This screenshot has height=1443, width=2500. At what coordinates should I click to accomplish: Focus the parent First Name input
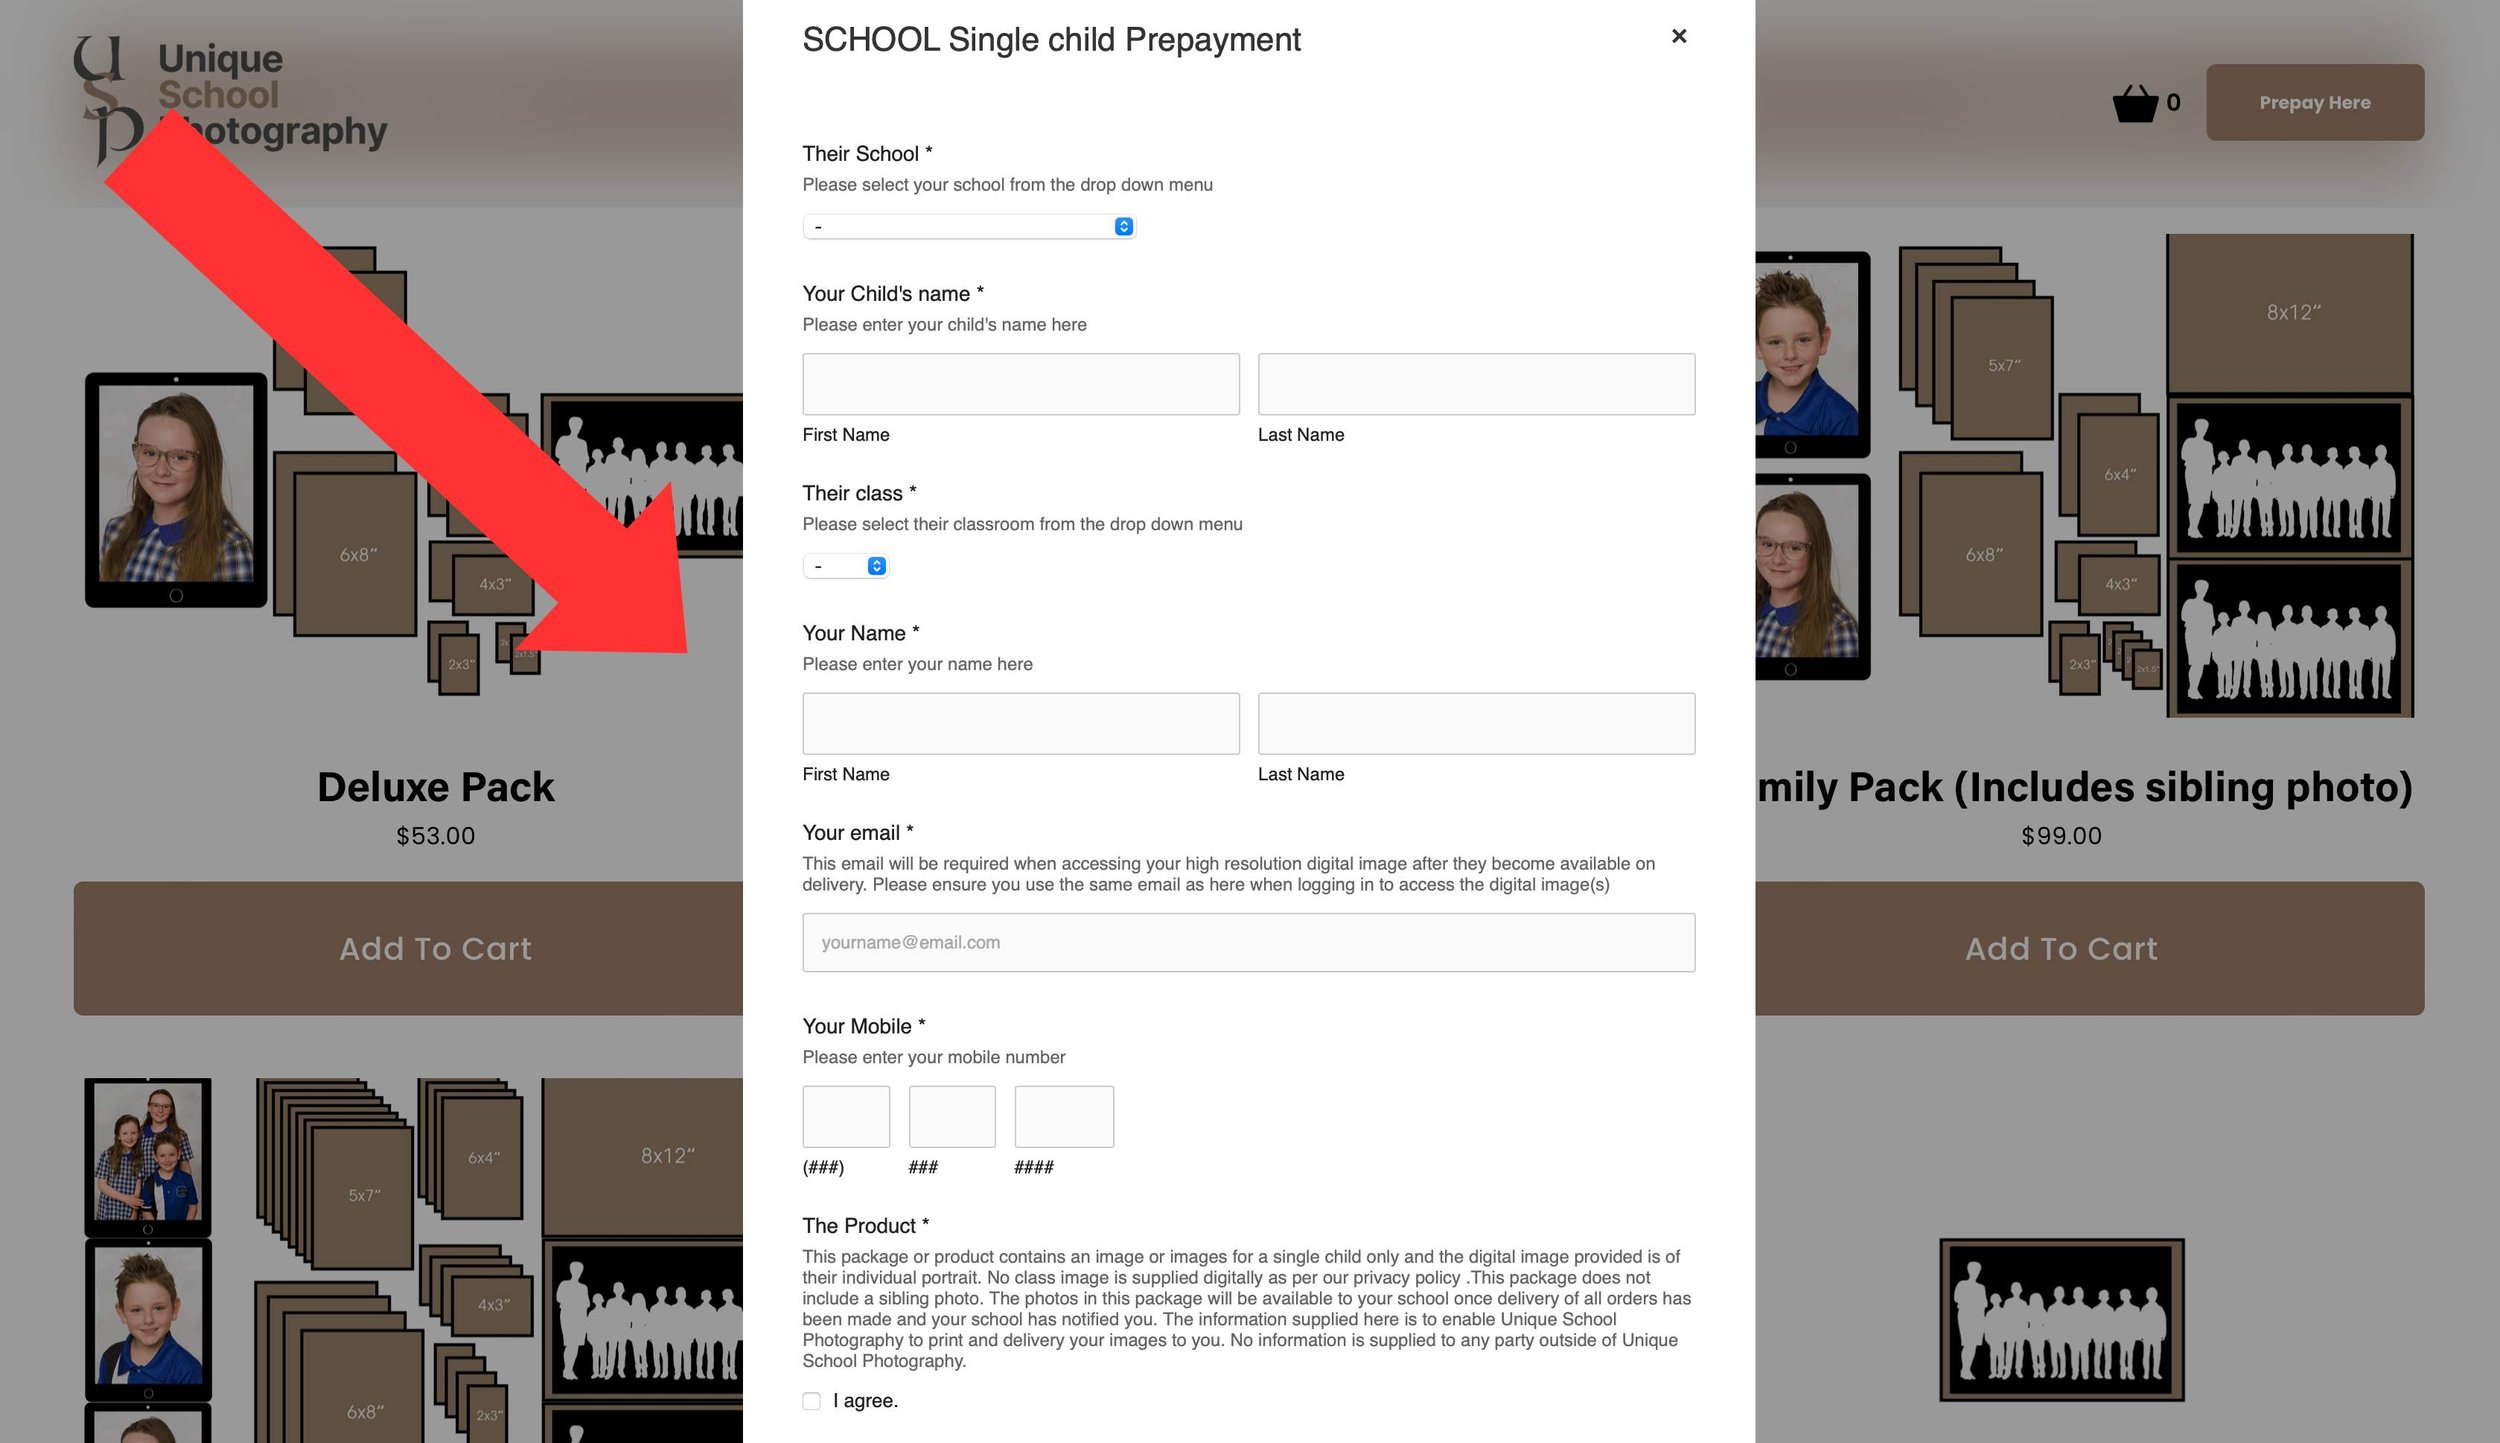(x=1020, y=723)
